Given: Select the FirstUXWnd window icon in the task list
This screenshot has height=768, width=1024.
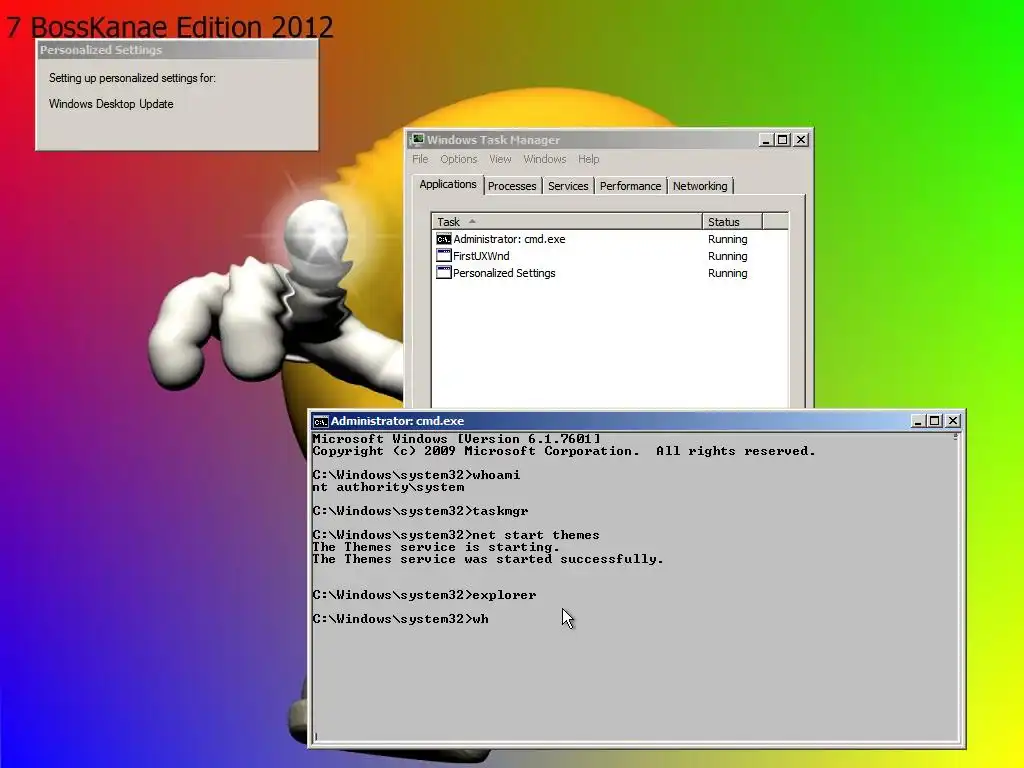Looking at the screenshot, I should (443, 256).
